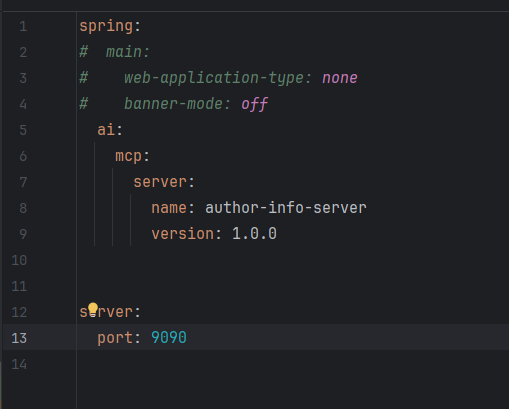Click the top-level 'server:' key on line 12
The width and height of the screenshot is (509, 409).
coord(110,312)
